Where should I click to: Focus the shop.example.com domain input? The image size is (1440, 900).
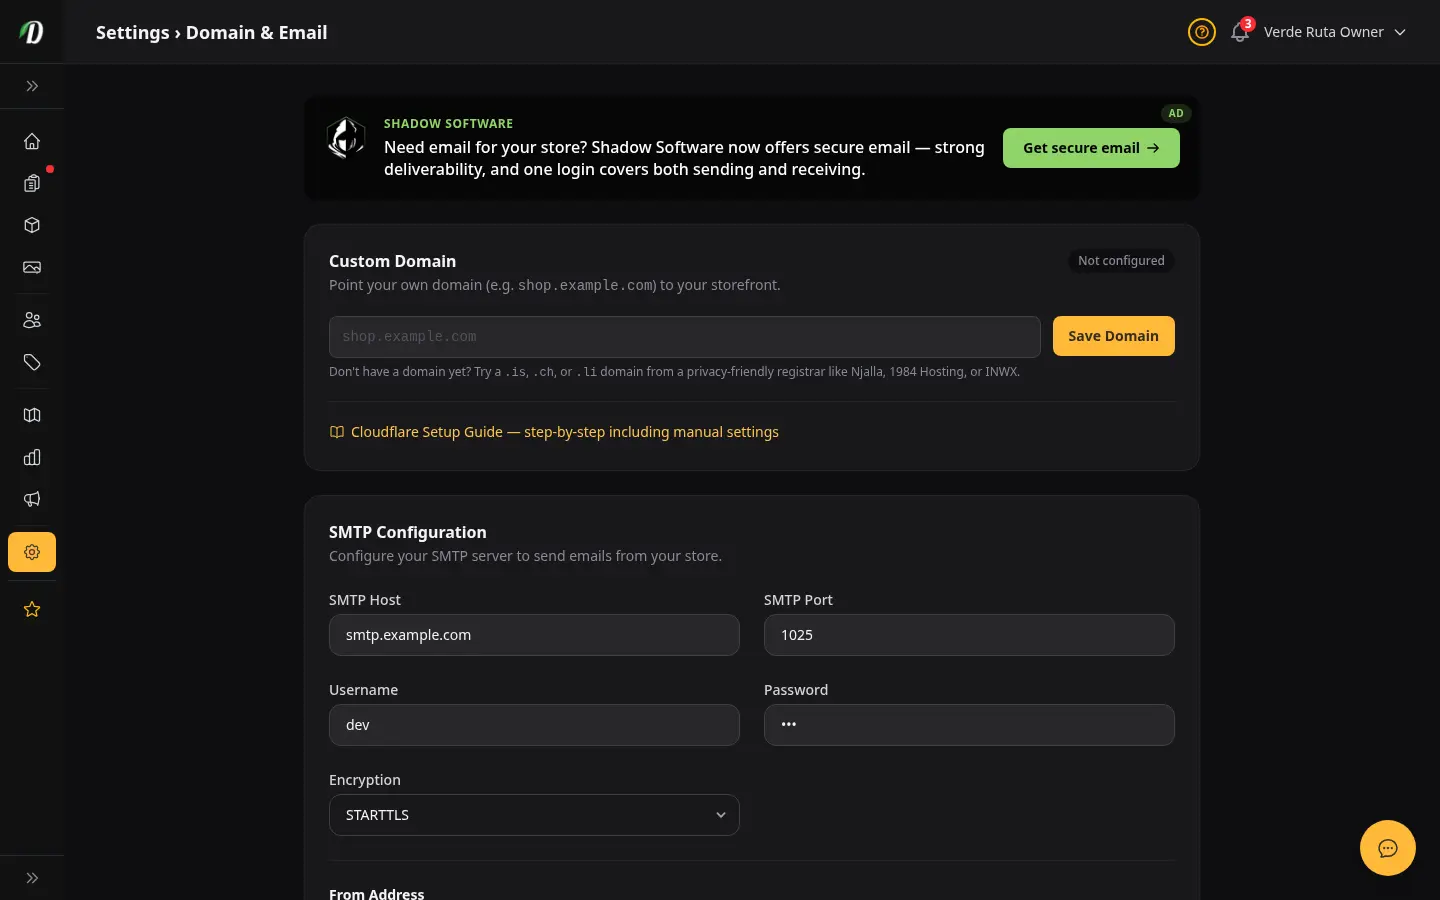tap(685, 337)
